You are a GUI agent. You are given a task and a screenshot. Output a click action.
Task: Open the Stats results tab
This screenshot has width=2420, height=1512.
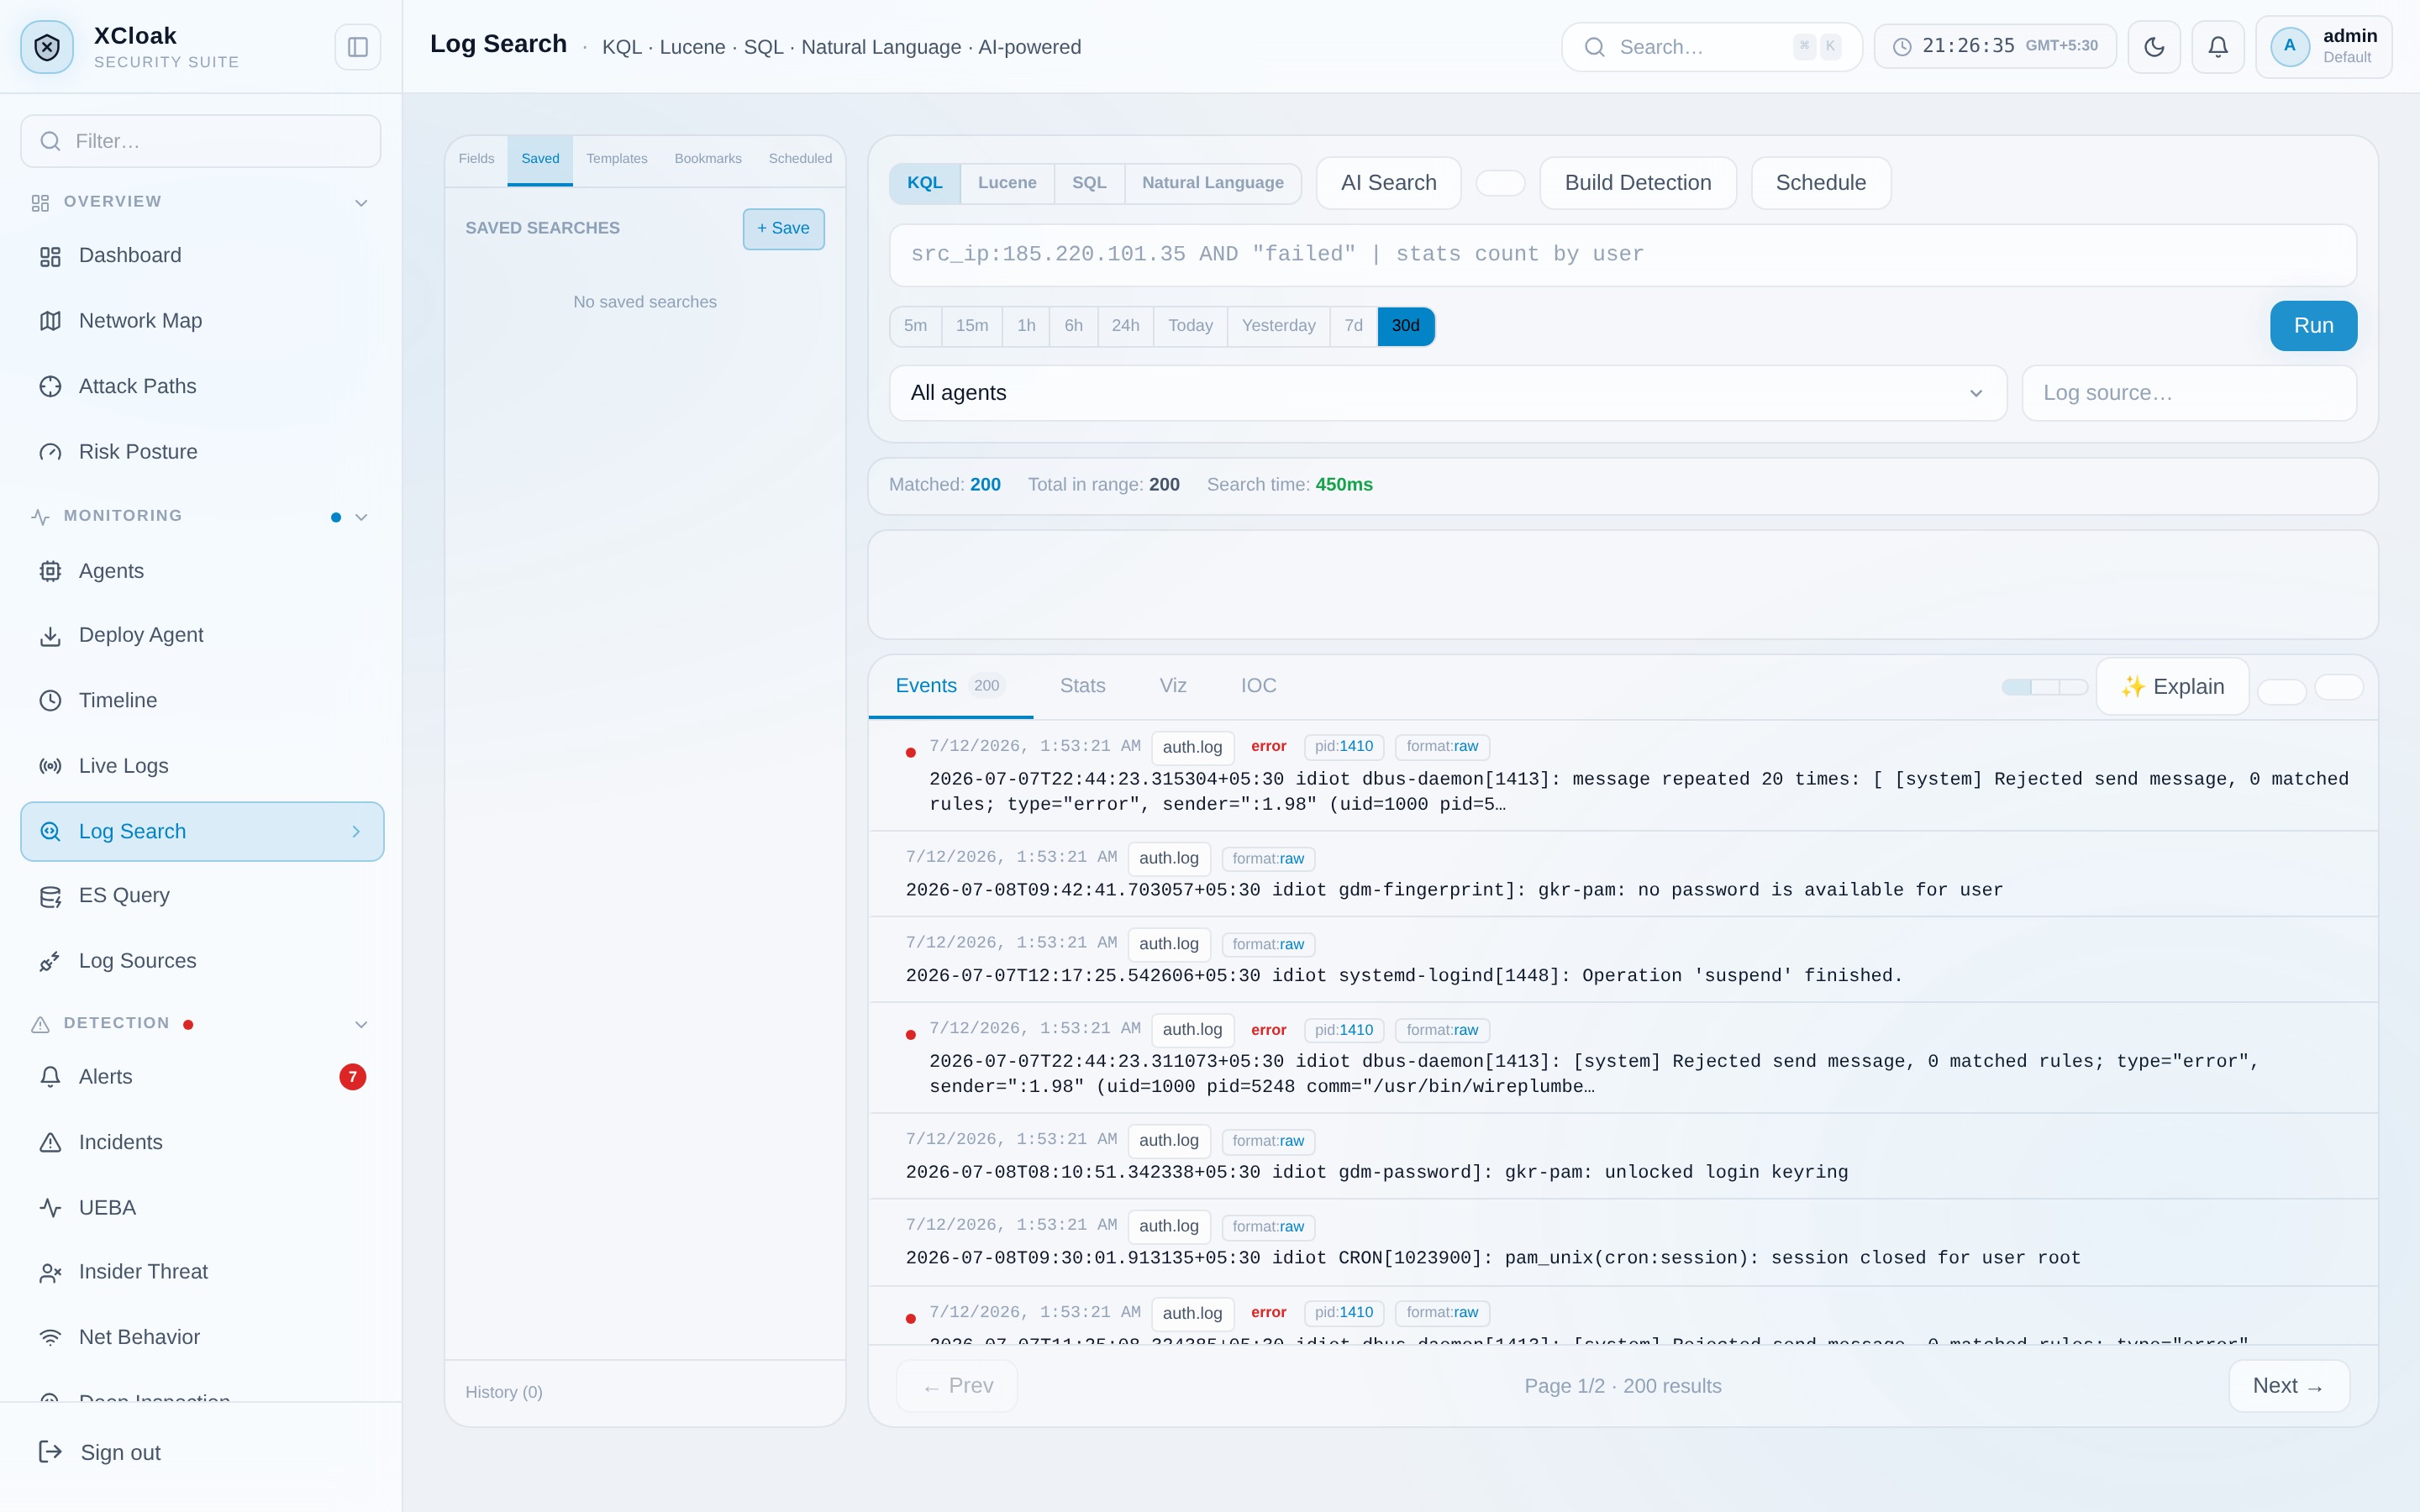[x=1082, y=686]
